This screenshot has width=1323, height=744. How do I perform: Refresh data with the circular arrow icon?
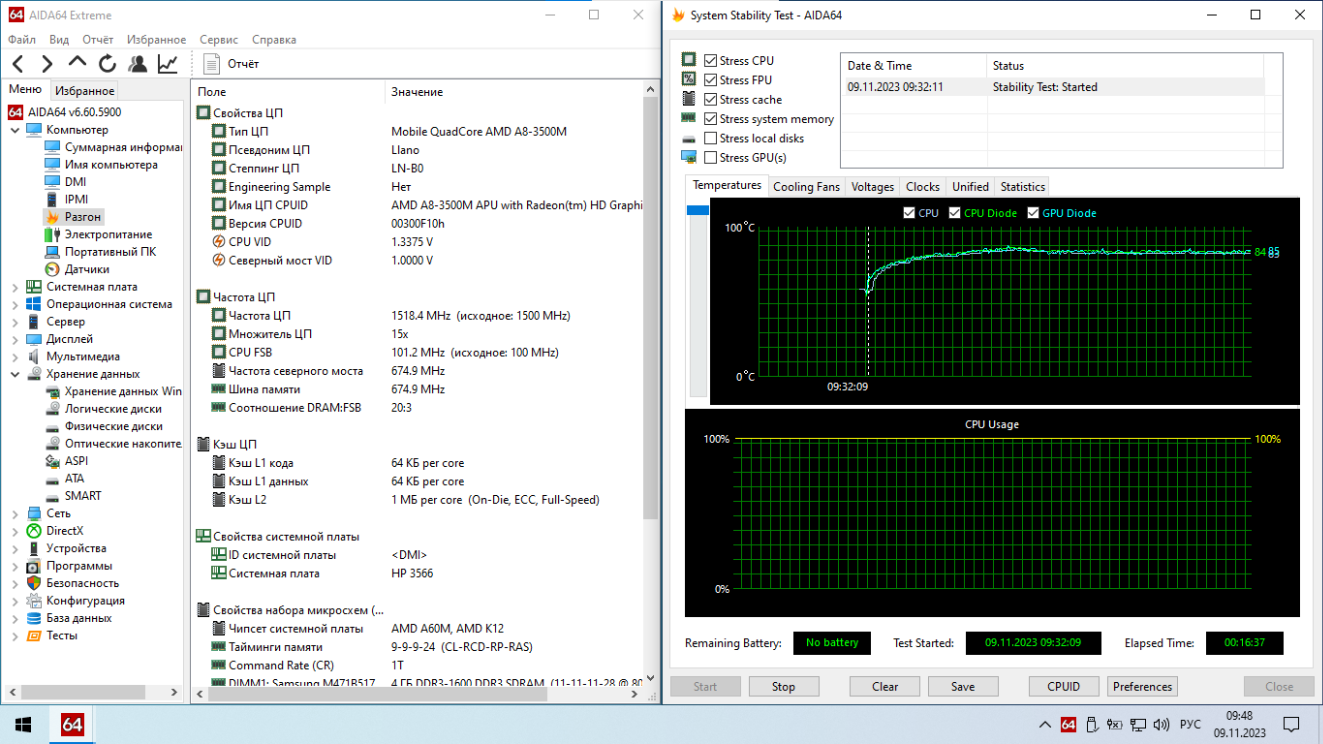click(x=107, y=64)
